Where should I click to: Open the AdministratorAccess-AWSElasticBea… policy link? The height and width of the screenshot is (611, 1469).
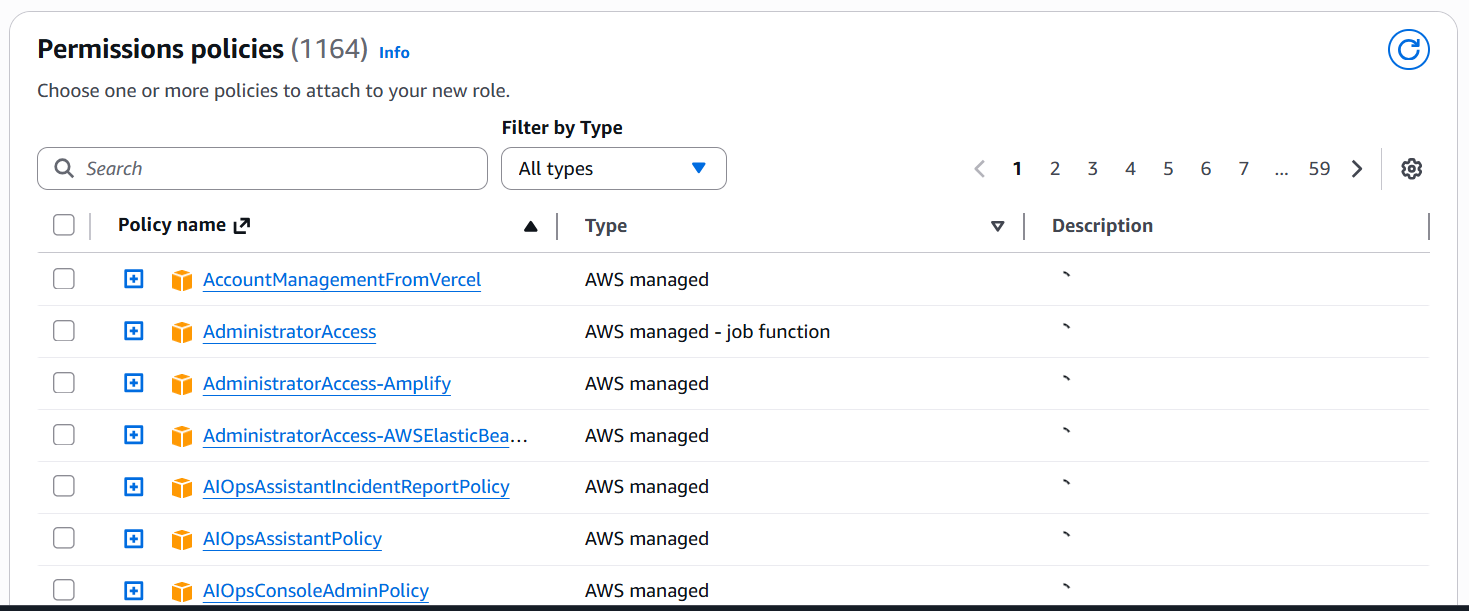click(x=366, y=436)
